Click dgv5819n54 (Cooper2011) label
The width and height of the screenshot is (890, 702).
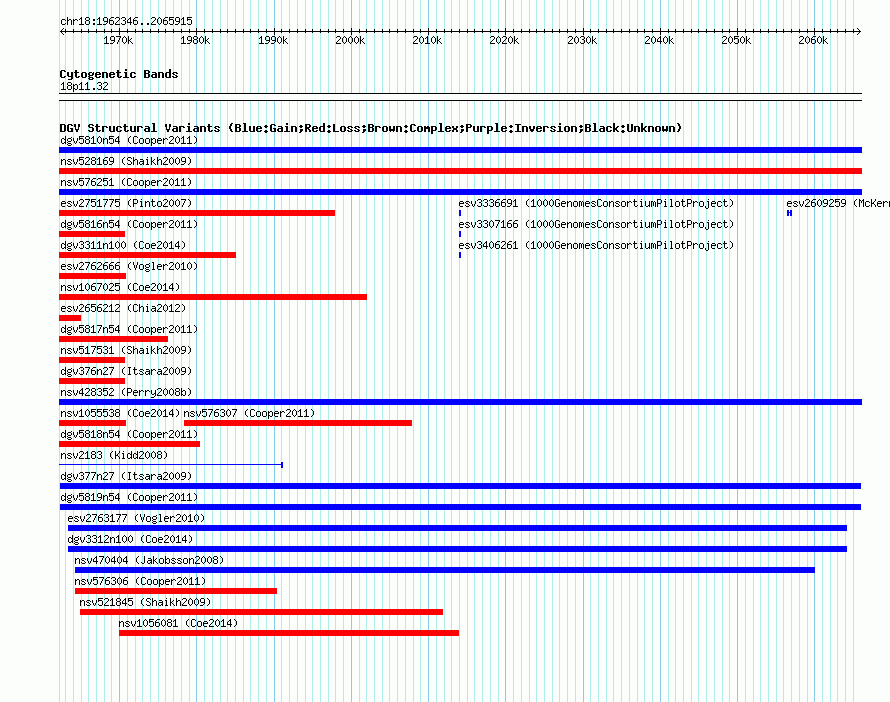coord(129,497)
